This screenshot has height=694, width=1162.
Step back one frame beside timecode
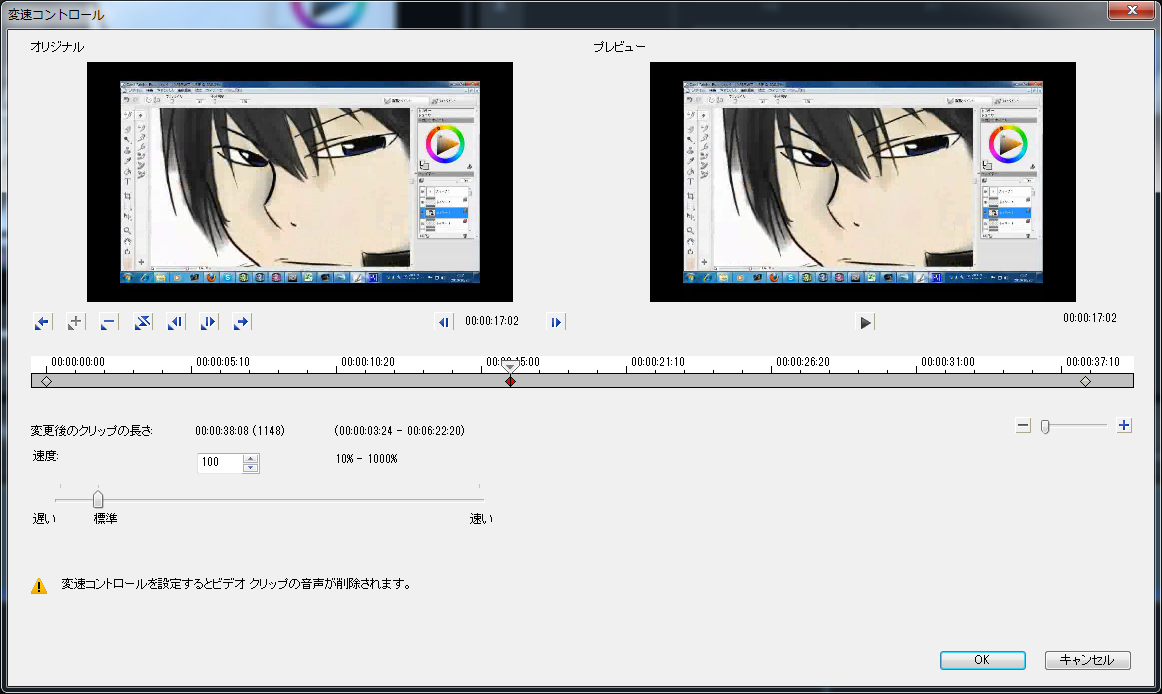pyautogui.click(x=443, y=322)
